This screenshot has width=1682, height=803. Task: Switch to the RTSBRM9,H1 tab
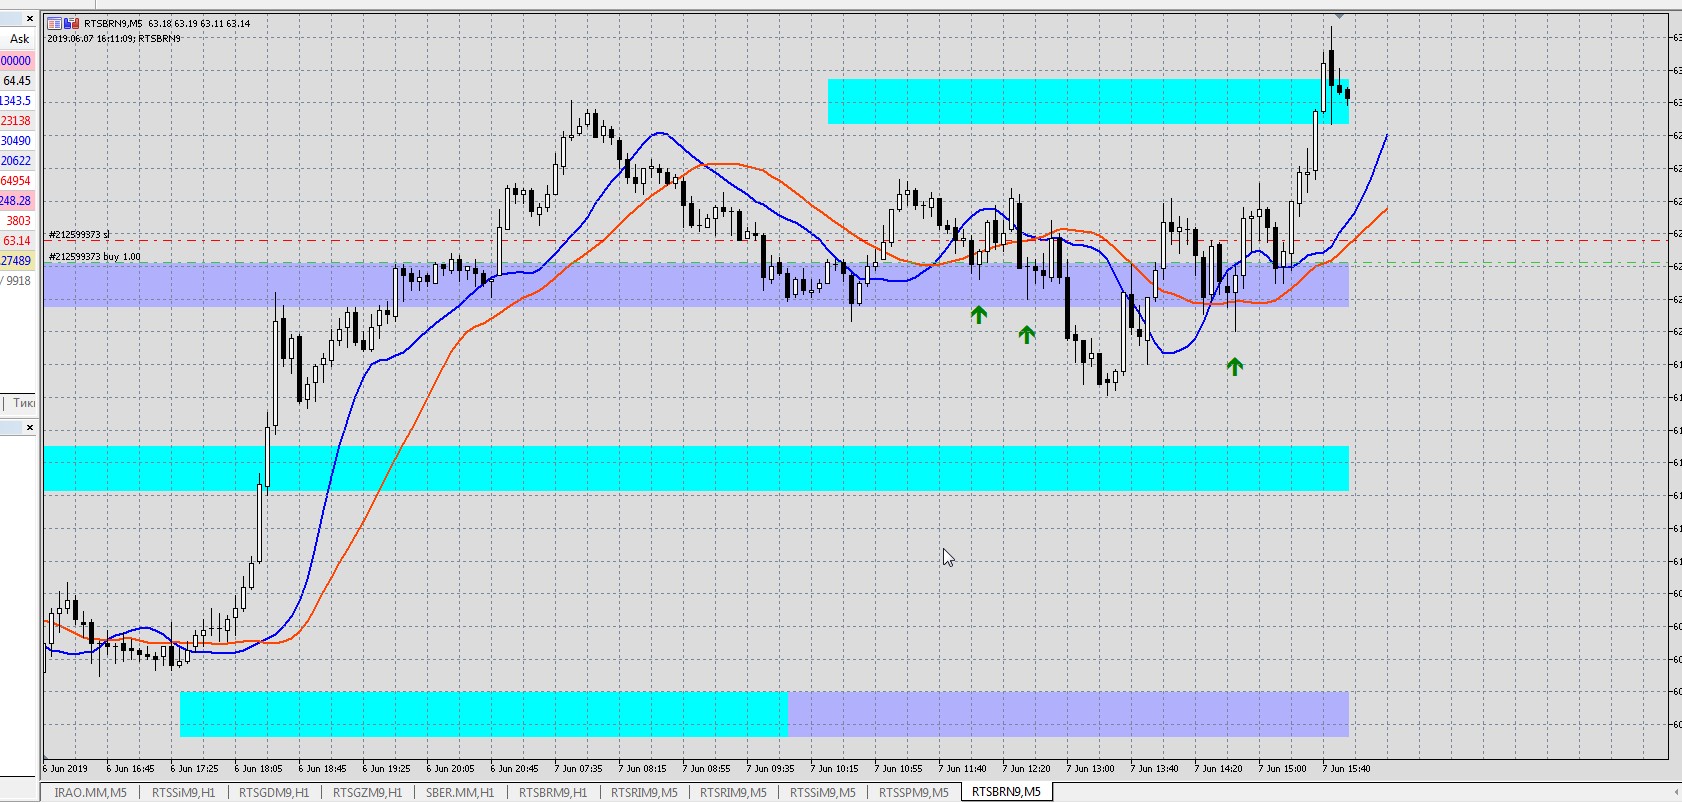[553, 792]
